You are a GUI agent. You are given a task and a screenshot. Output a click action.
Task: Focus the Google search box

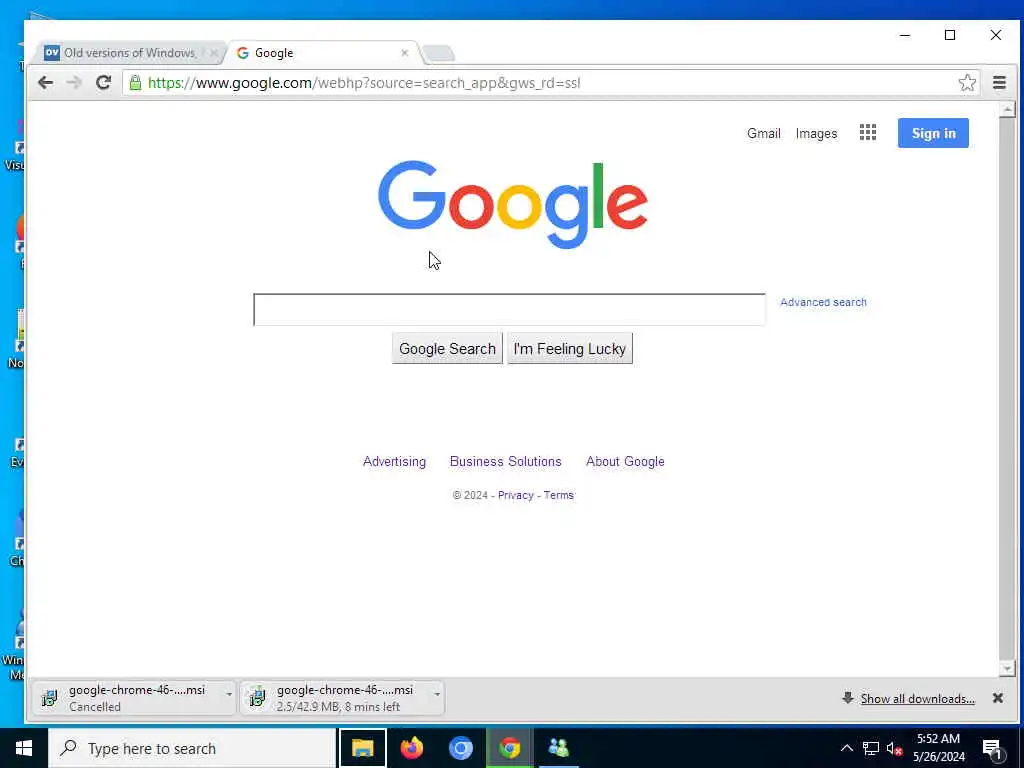click(509, 310)
